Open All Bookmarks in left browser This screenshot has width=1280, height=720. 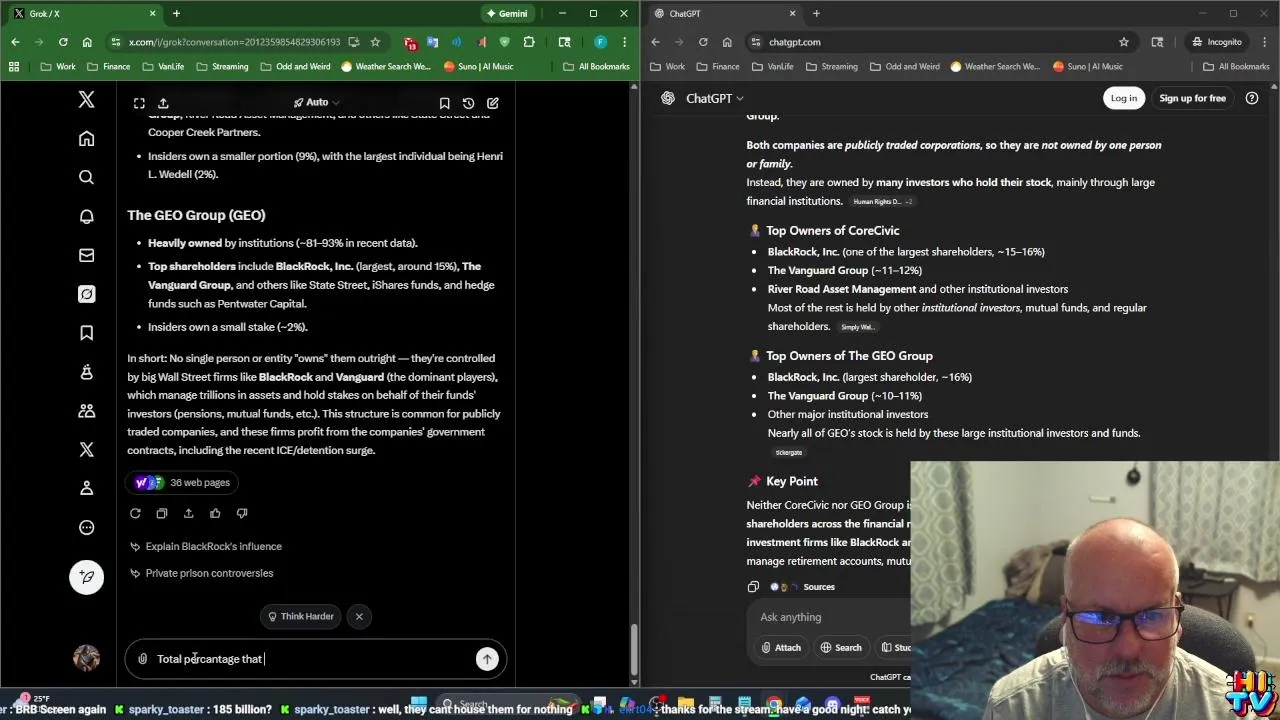596,66
